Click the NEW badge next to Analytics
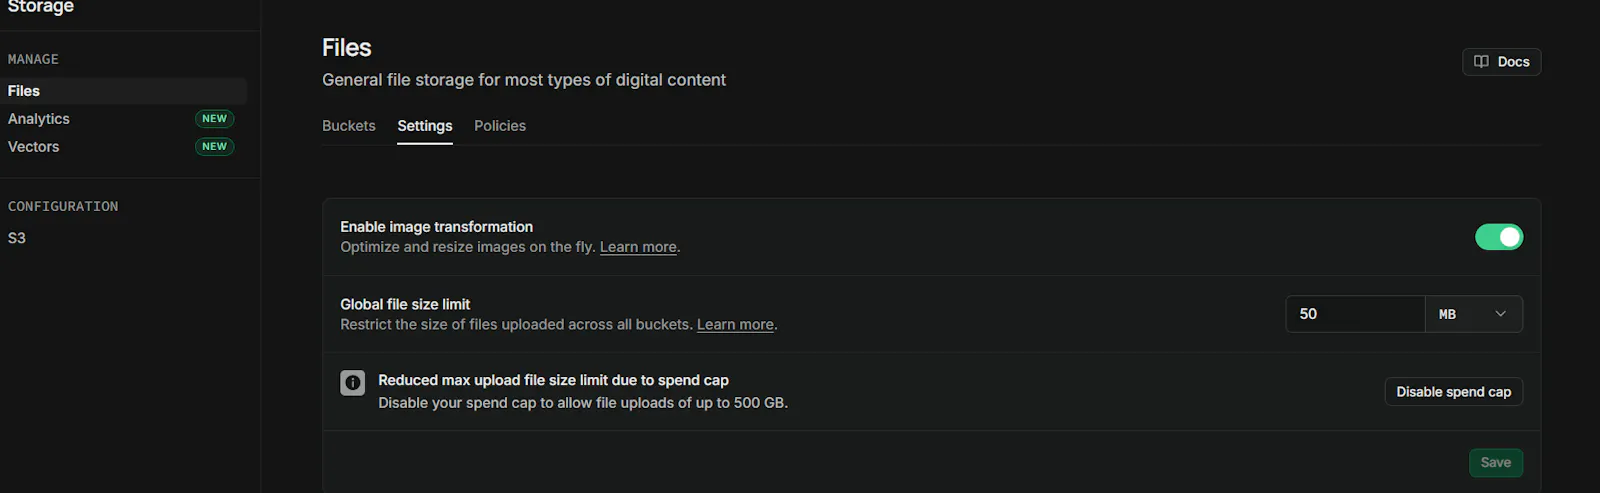The width and height of the screenshot is (1600, 493). coord(214,118)
